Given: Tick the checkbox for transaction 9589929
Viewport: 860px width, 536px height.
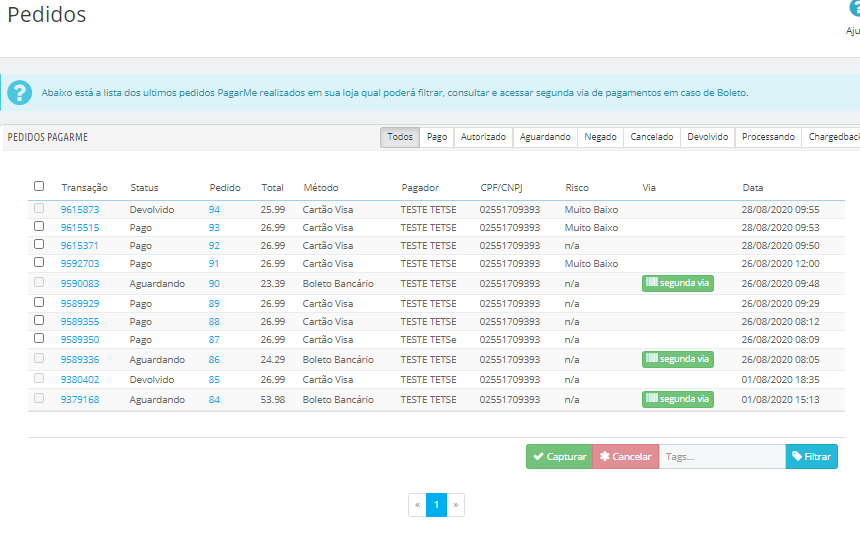Looking at the screenshot, I should [x=39, y=302].
